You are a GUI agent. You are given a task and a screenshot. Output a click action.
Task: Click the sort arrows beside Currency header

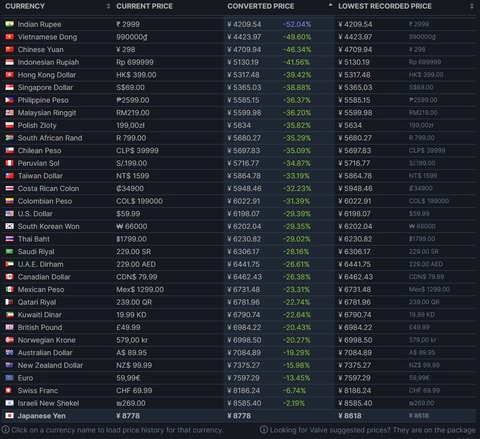(x=108, y=6)
